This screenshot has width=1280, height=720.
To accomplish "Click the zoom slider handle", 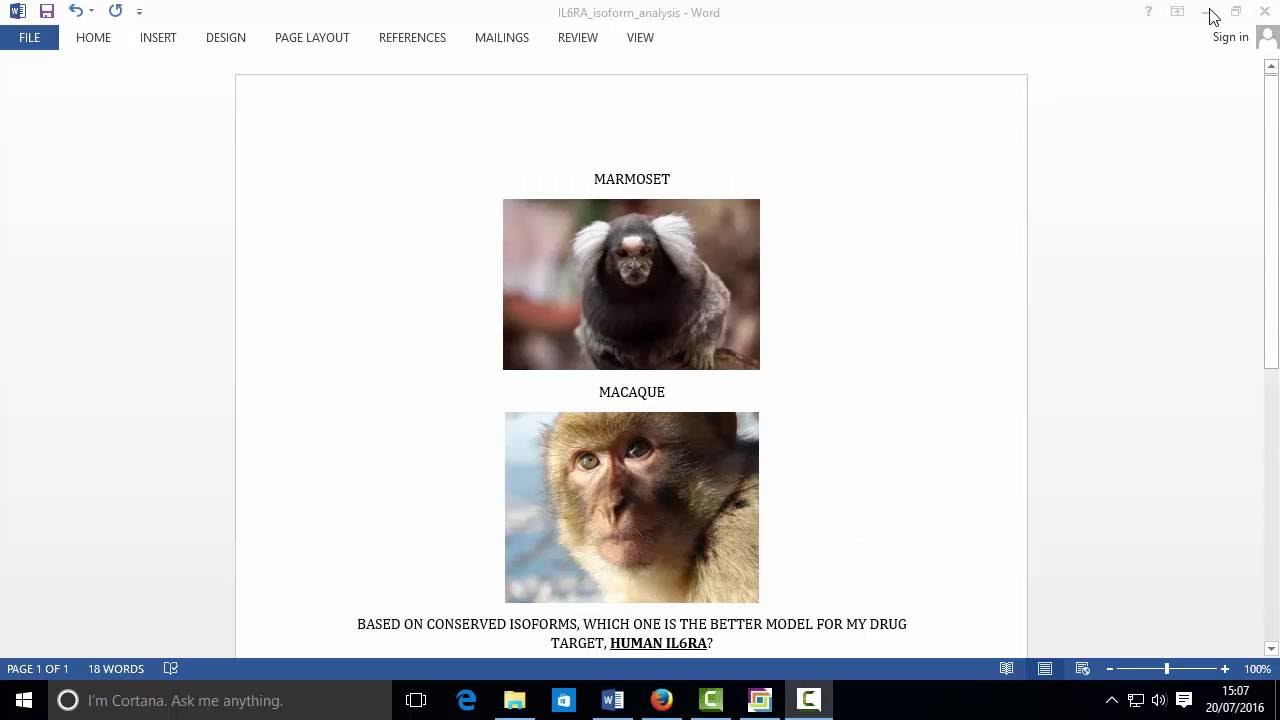I will (1166, 669).
